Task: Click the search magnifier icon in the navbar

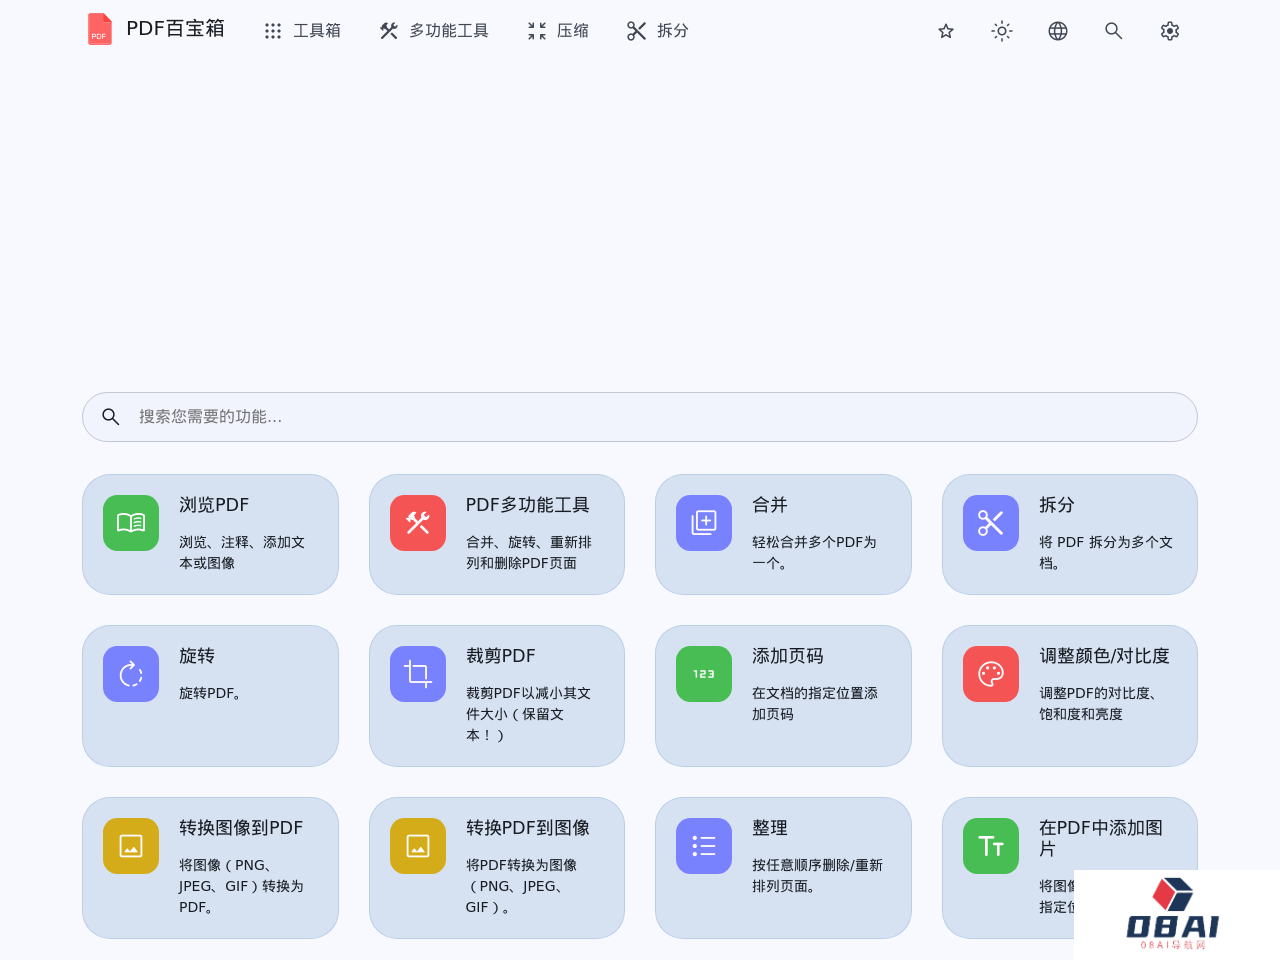Action: (1113, 30)
